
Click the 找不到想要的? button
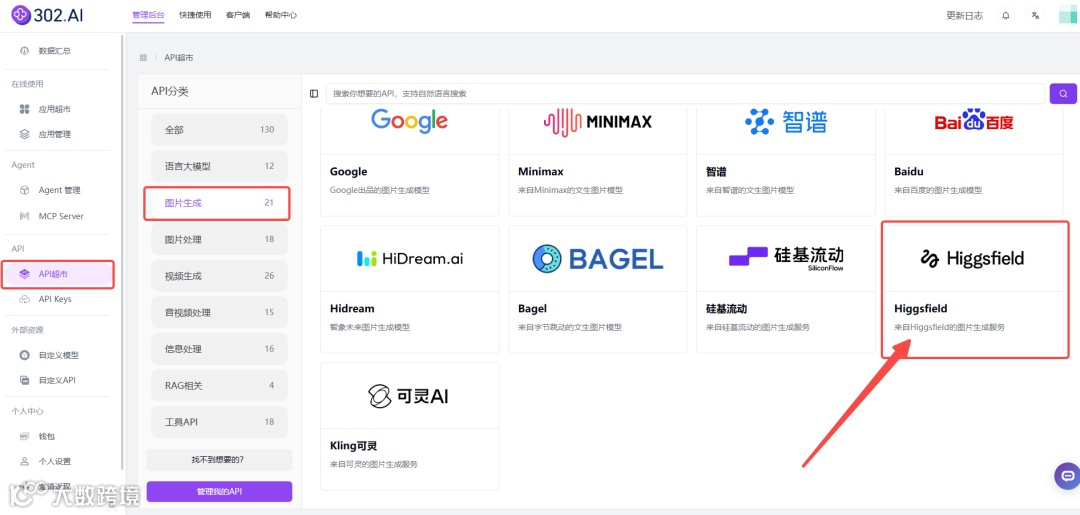click(219, 459)
